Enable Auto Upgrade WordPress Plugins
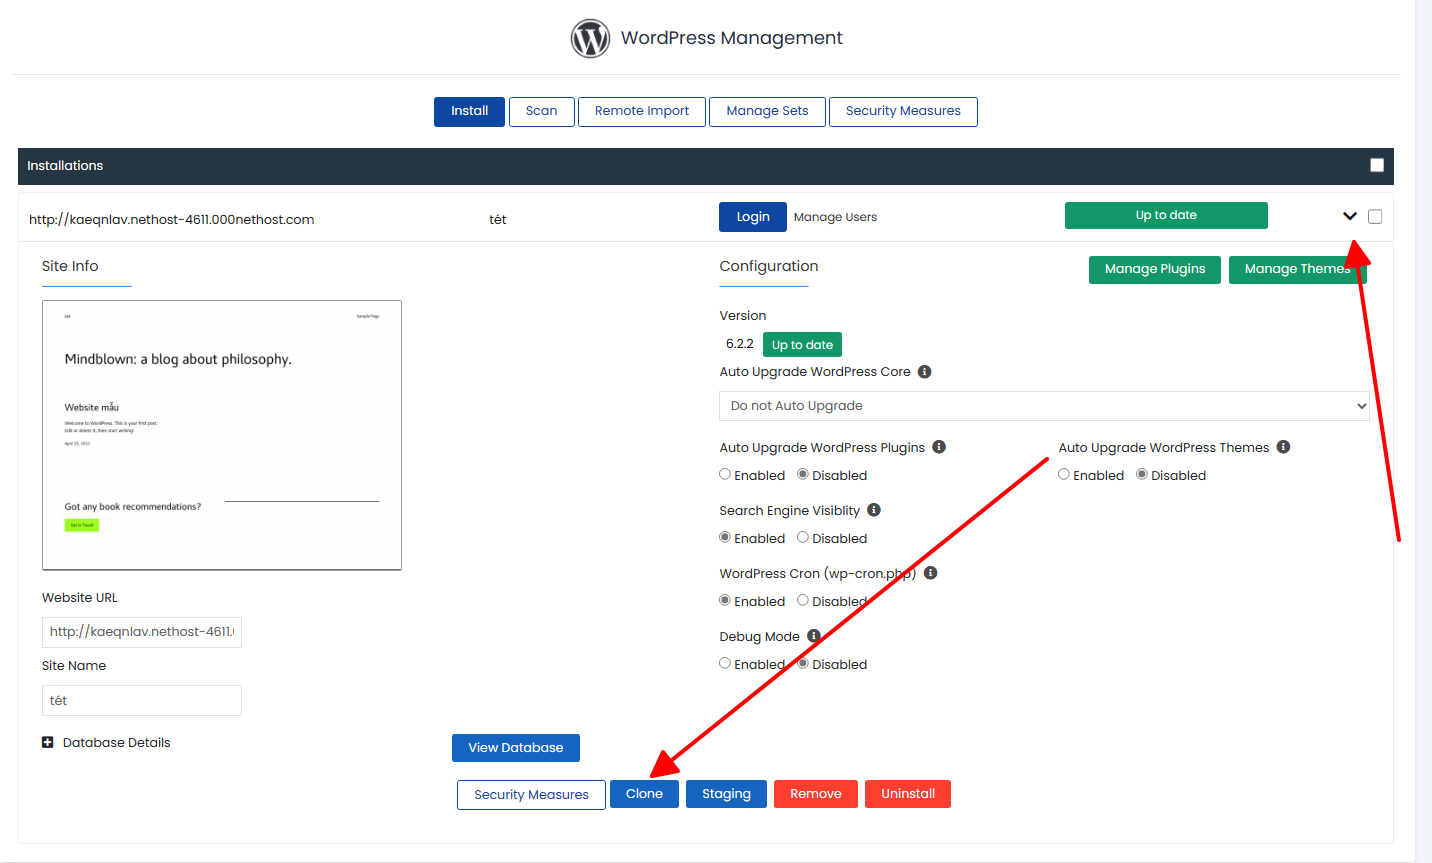 pos(725,474)
